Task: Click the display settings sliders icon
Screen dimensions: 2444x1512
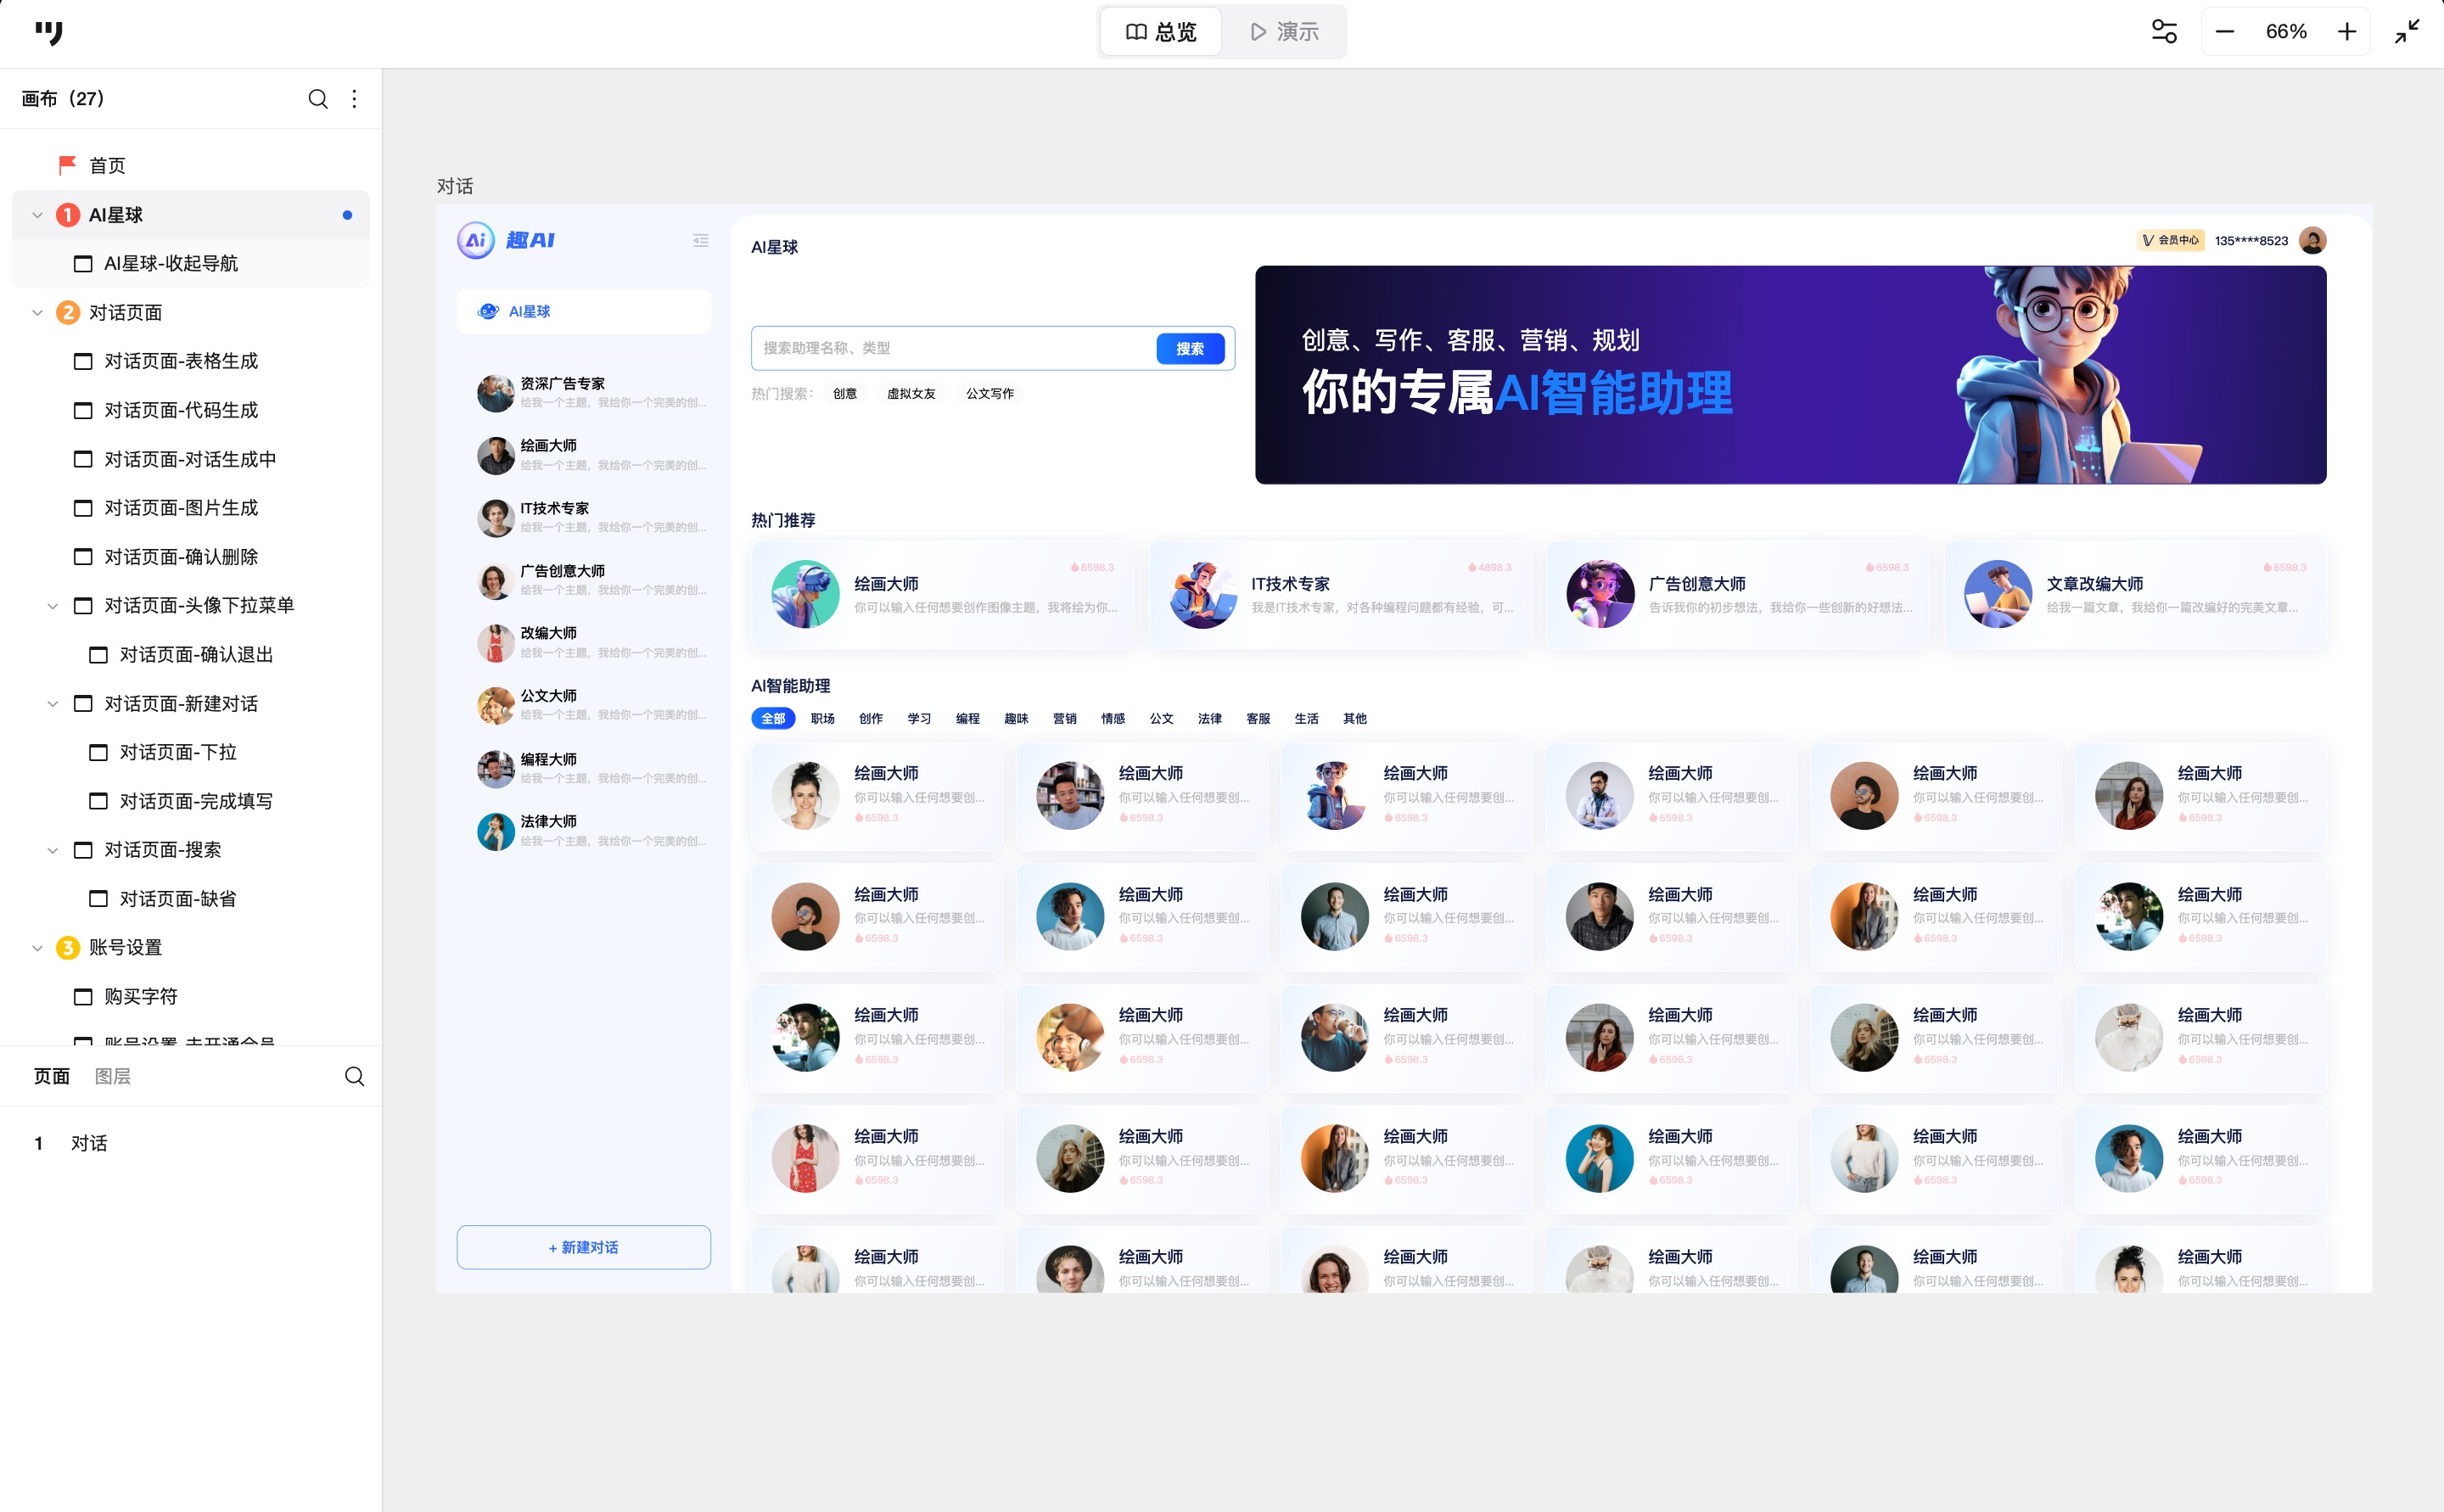Action: [x=2164, y=32]
